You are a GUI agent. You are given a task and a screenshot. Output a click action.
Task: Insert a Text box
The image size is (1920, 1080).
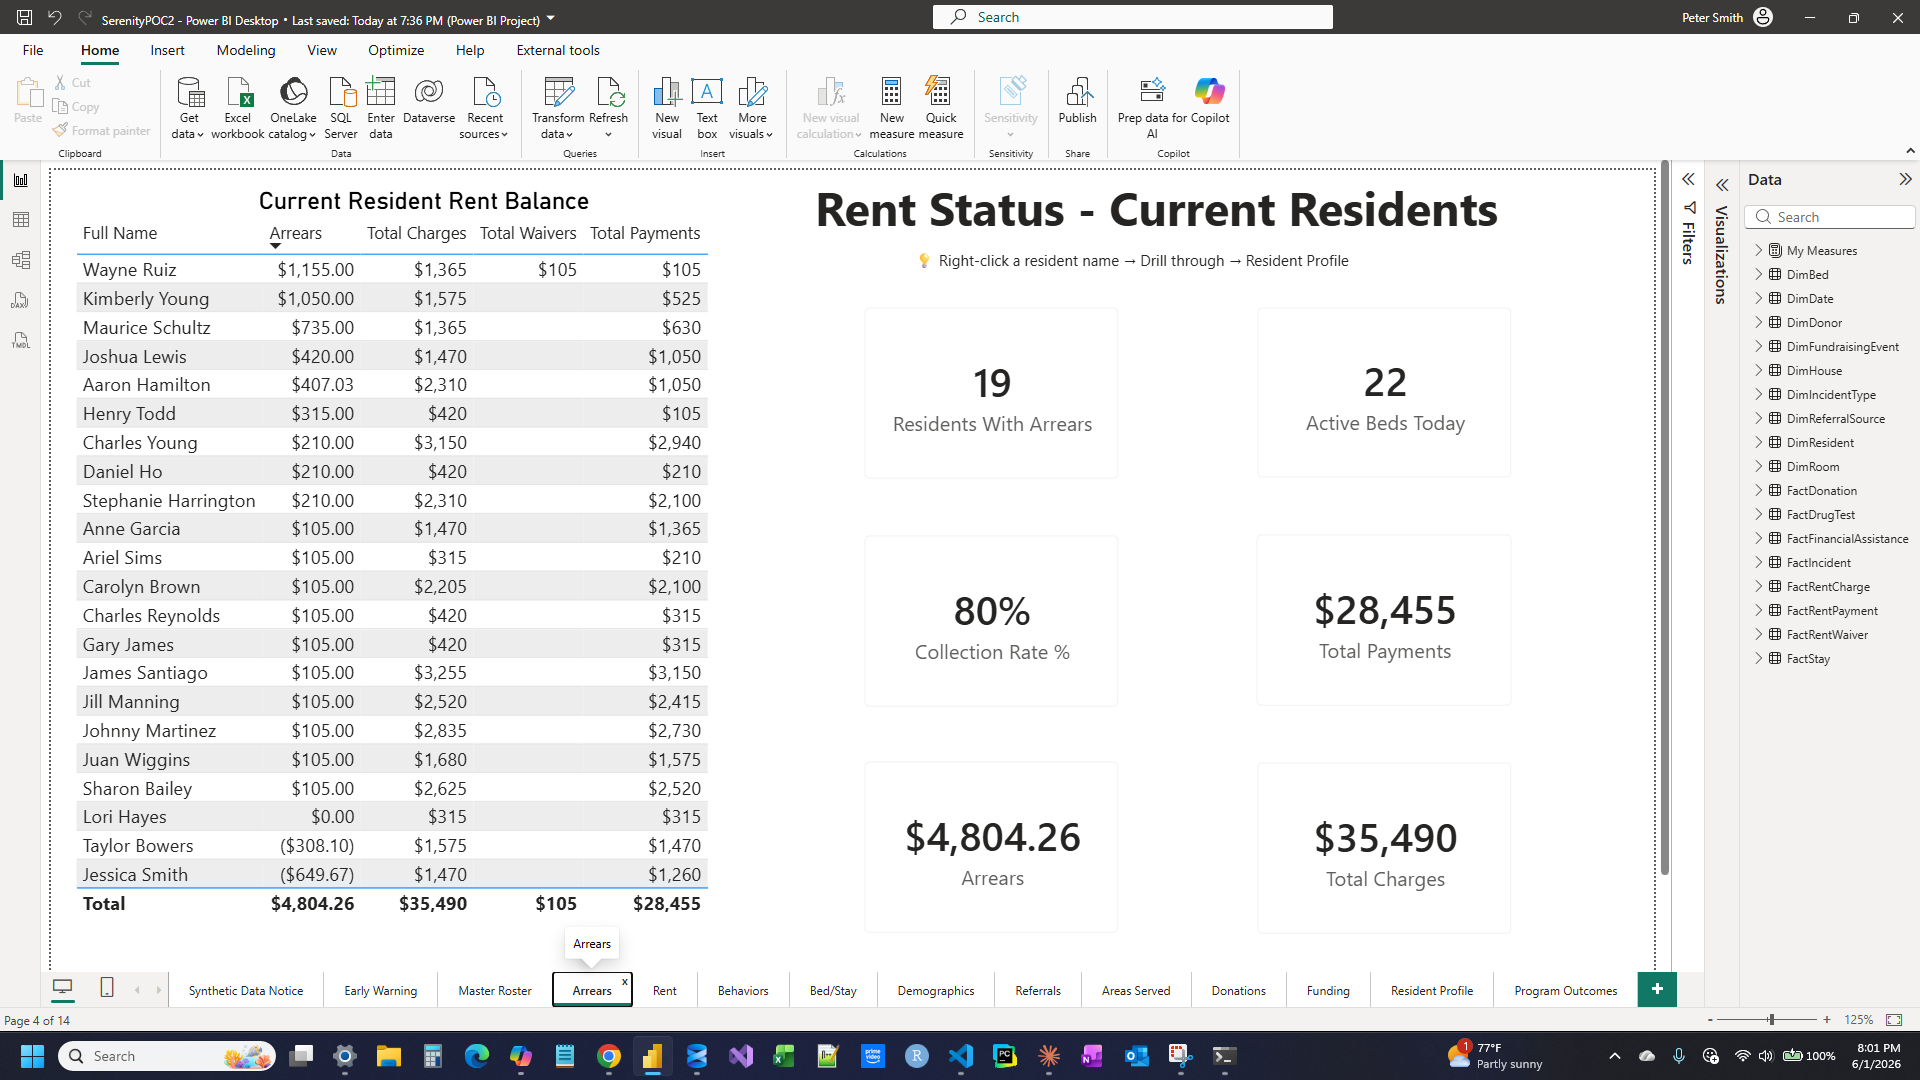[707, 108]
